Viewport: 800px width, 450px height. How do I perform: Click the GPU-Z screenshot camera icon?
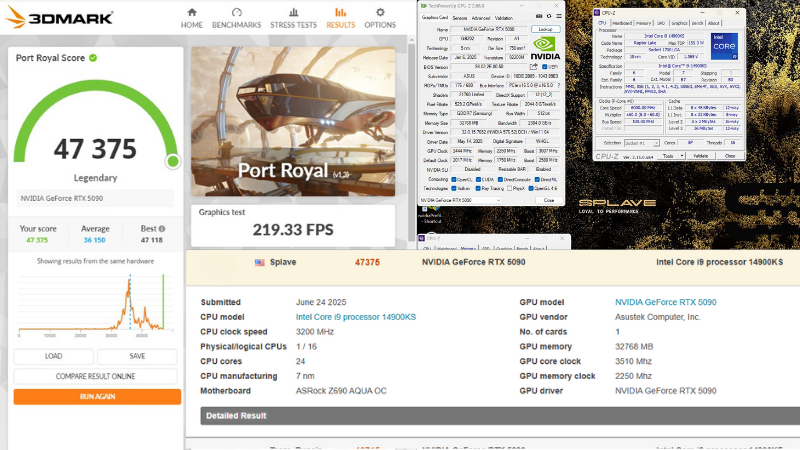tap(539, 16)
